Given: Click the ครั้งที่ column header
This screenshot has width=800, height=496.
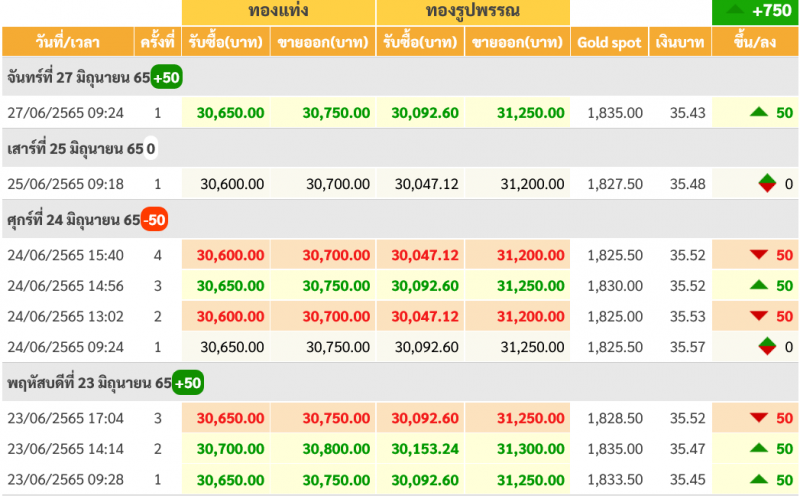Looking at the screenshot, I should (158, 42).
